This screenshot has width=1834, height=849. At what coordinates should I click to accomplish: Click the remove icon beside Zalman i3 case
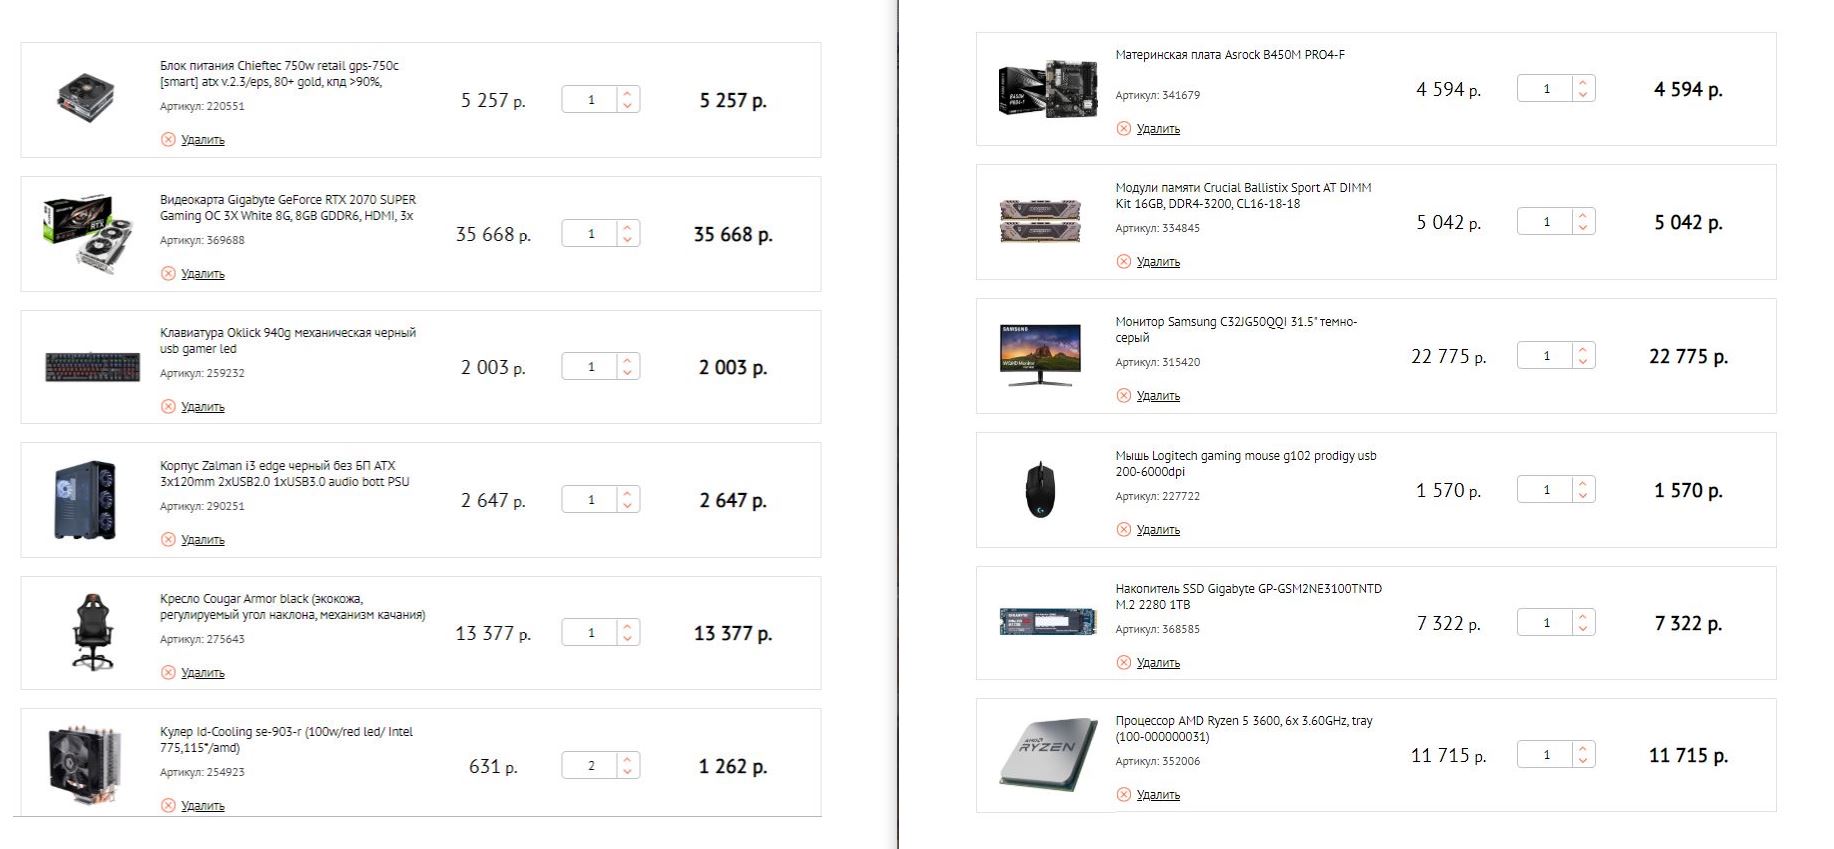tap(168, 540)
